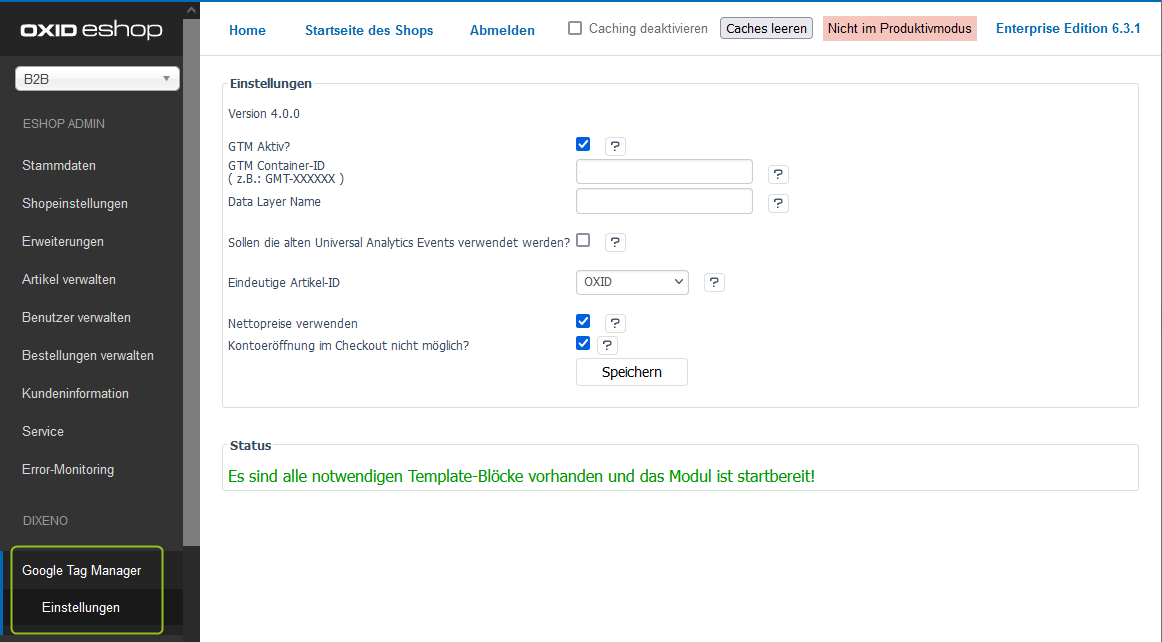The image size is (1162, 642).
Task: Open the Eindeutige Artikel-ID dropdown
Action: (632, 282)
